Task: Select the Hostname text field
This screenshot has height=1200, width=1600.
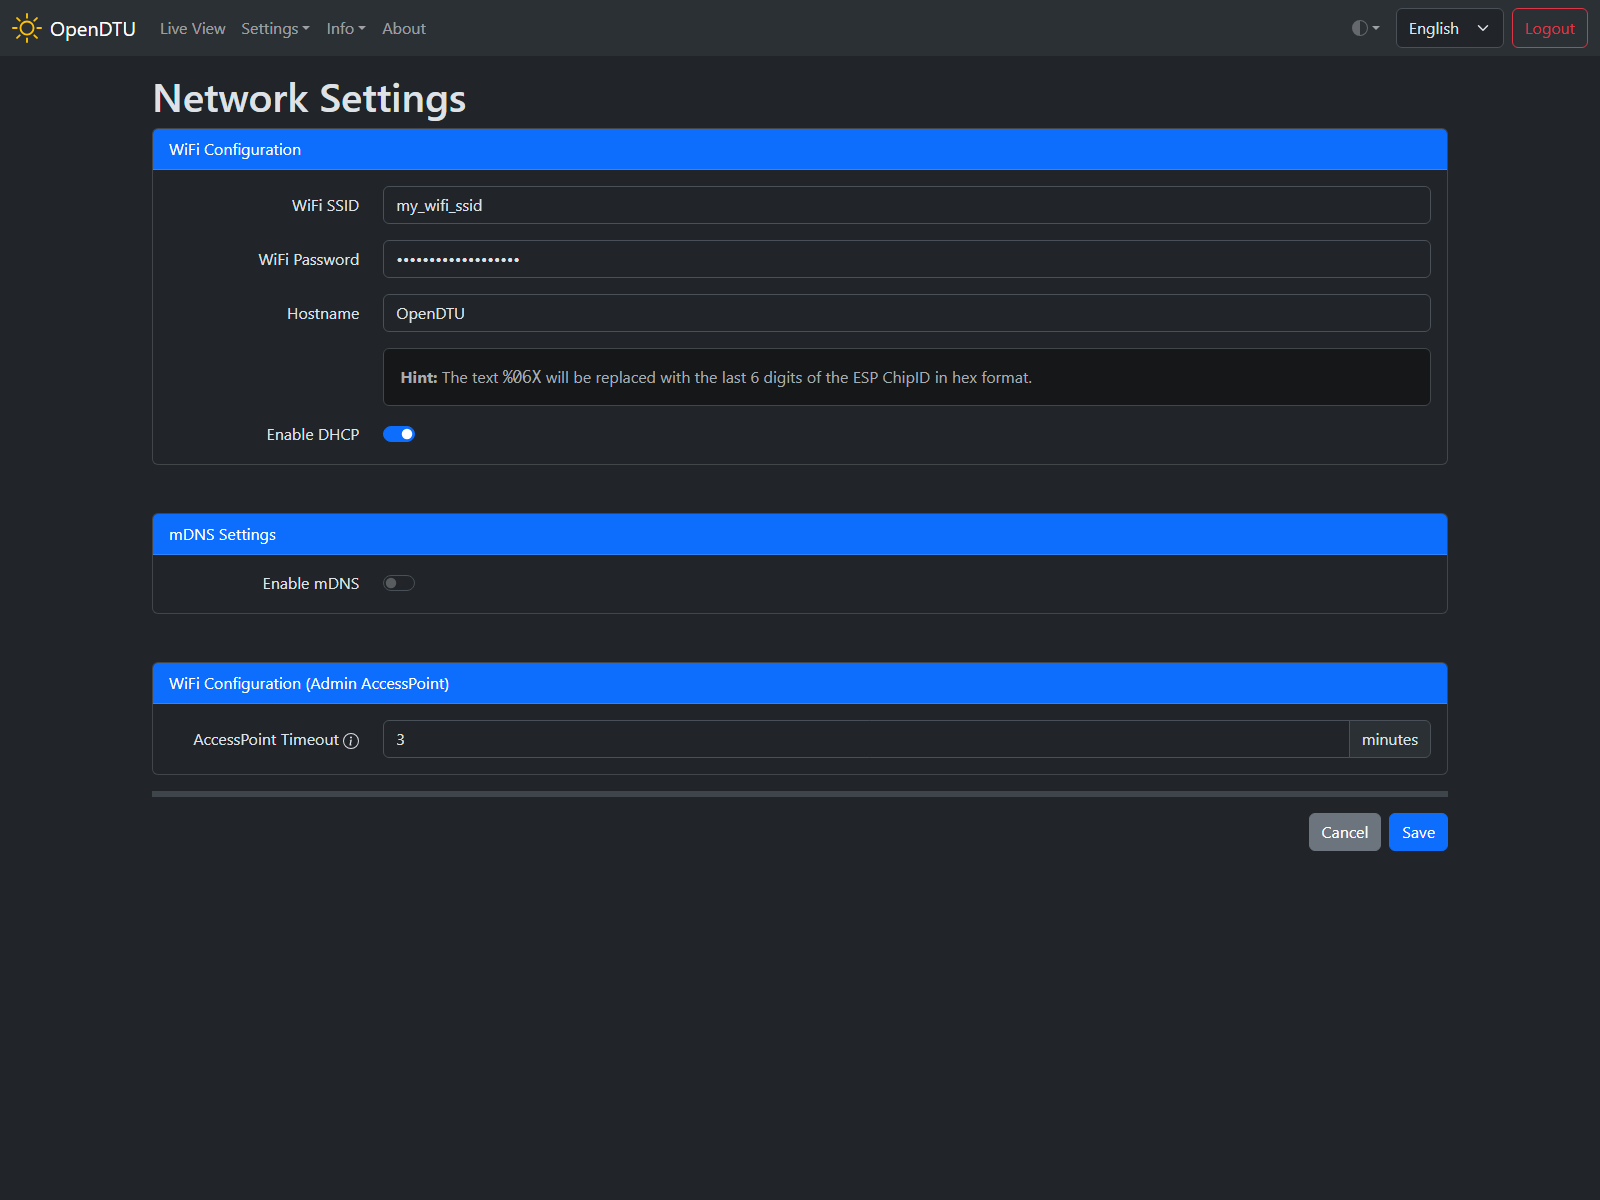Action: pyautogui.click(x=906, y=313)
